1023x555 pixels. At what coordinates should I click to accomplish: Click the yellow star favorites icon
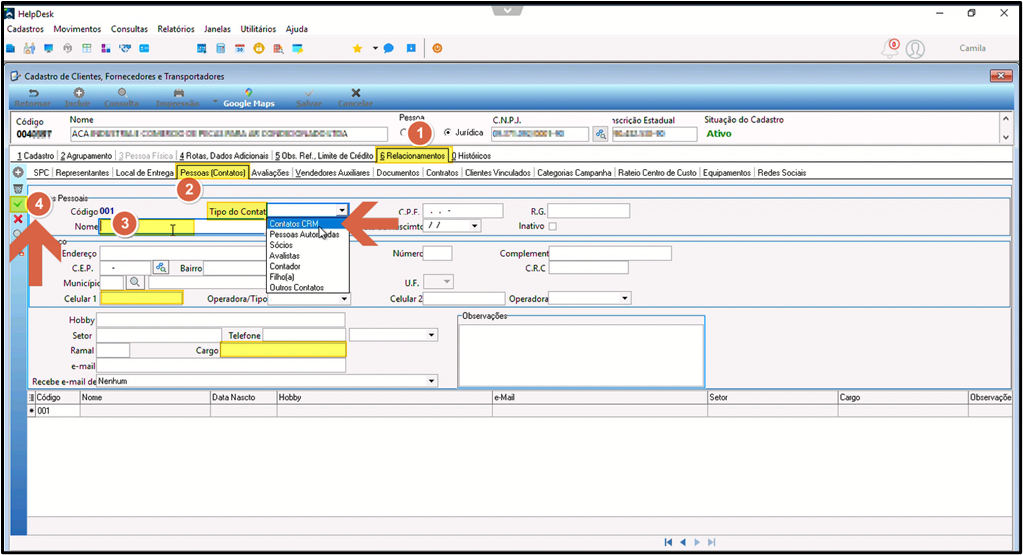click(357, 48)
